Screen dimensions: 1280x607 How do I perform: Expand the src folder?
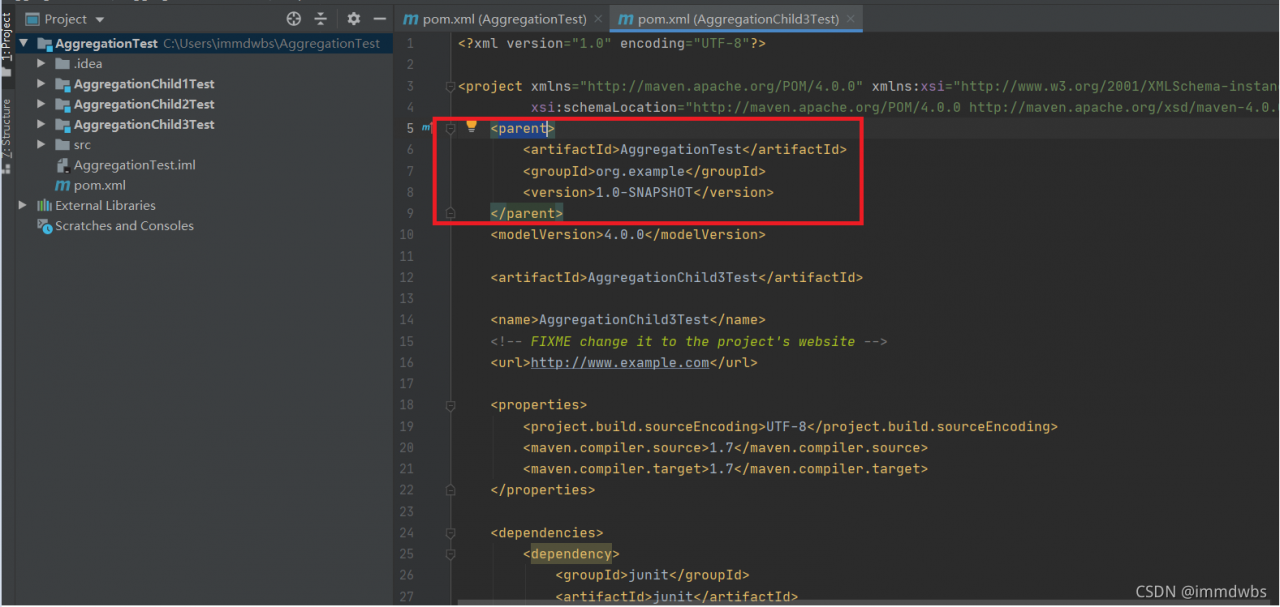(41, 145)
